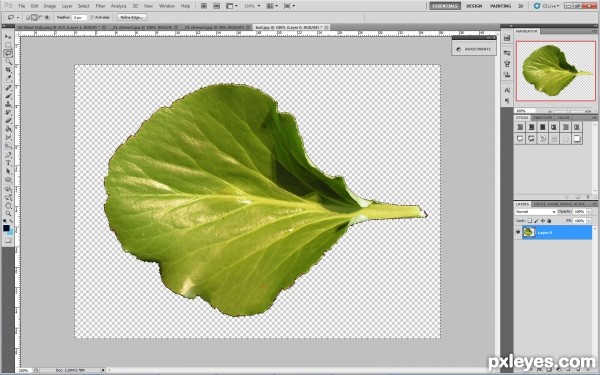
Task: Select the Blur tool
Action: (8, 137)
